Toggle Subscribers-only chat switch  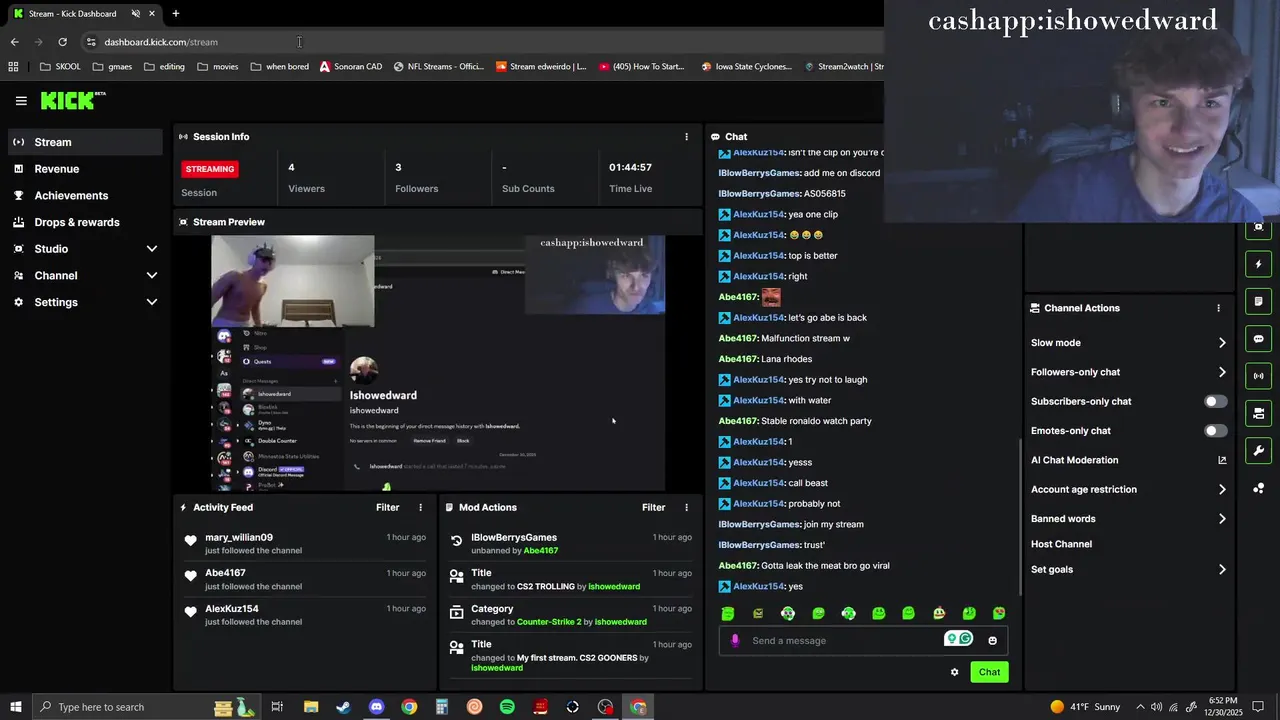(x=1215, y=401)
